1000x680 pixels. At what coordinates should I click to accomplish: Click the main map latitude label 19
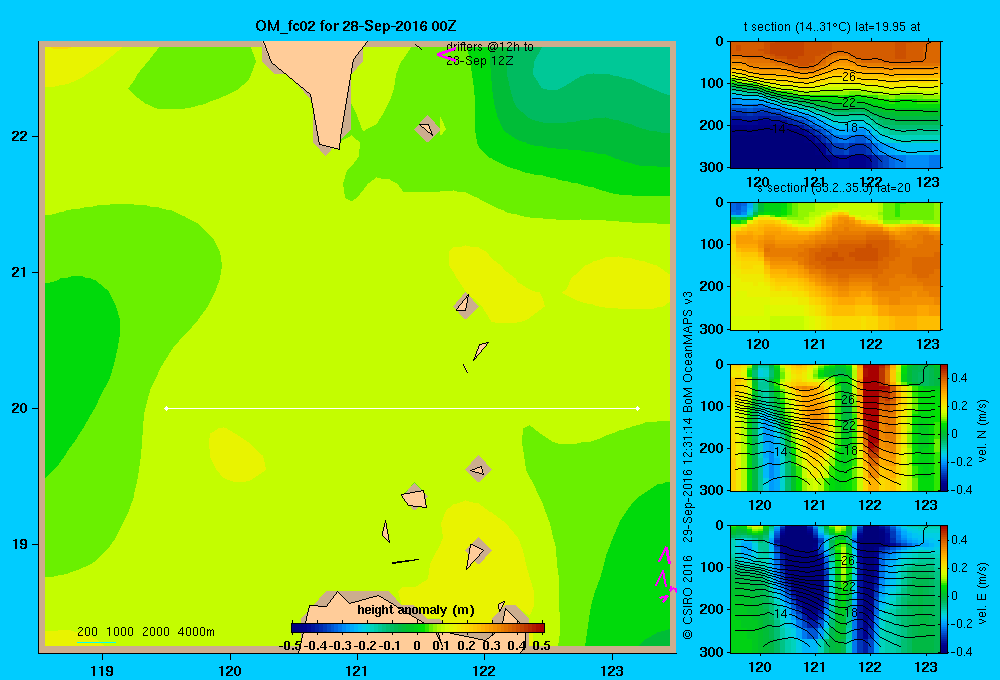click(20, 544)
